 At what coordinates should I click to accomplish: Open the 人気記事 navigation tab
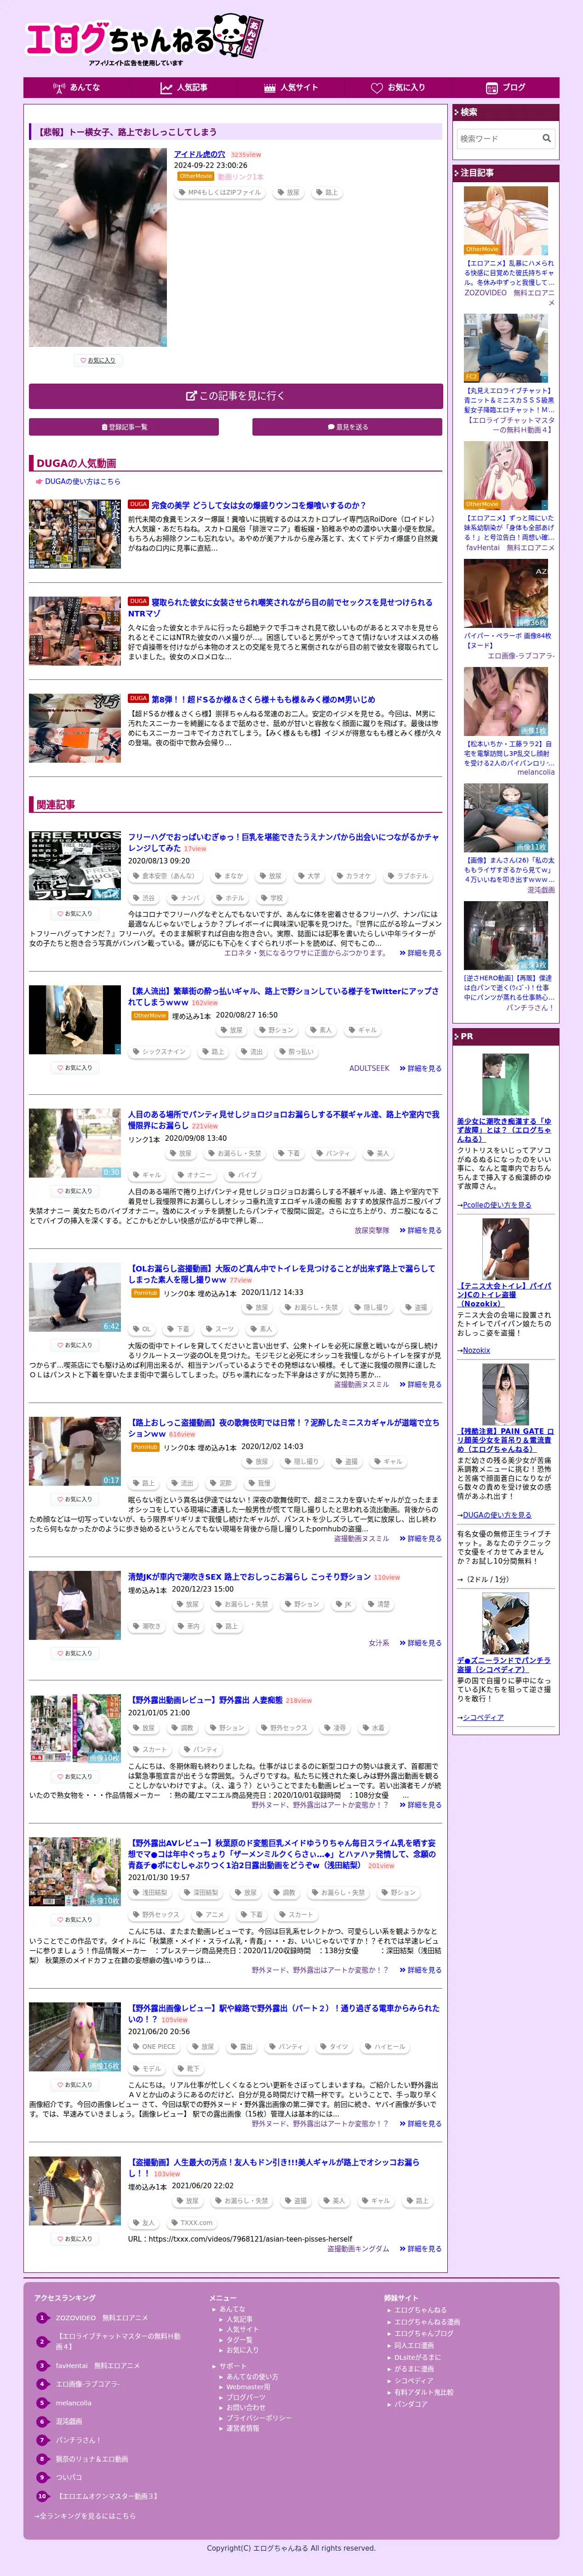click(184, 88)
